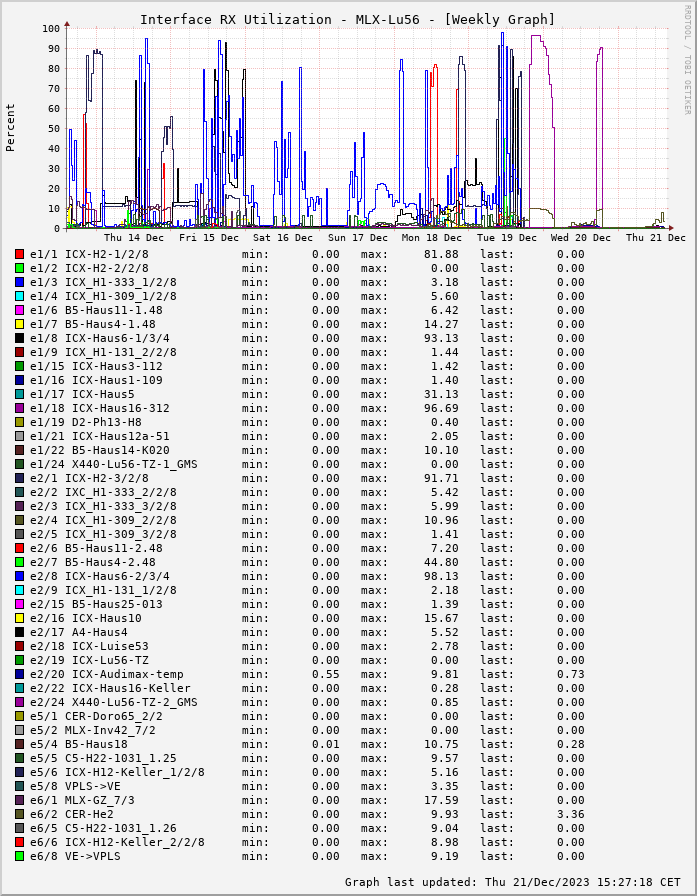Click the blue swatch for e2/8 ICX-Haus6-2/3/4
Image resolution: width=697 pixels, height=896 pixels.
pyautogui.click(x=19, y=576)
